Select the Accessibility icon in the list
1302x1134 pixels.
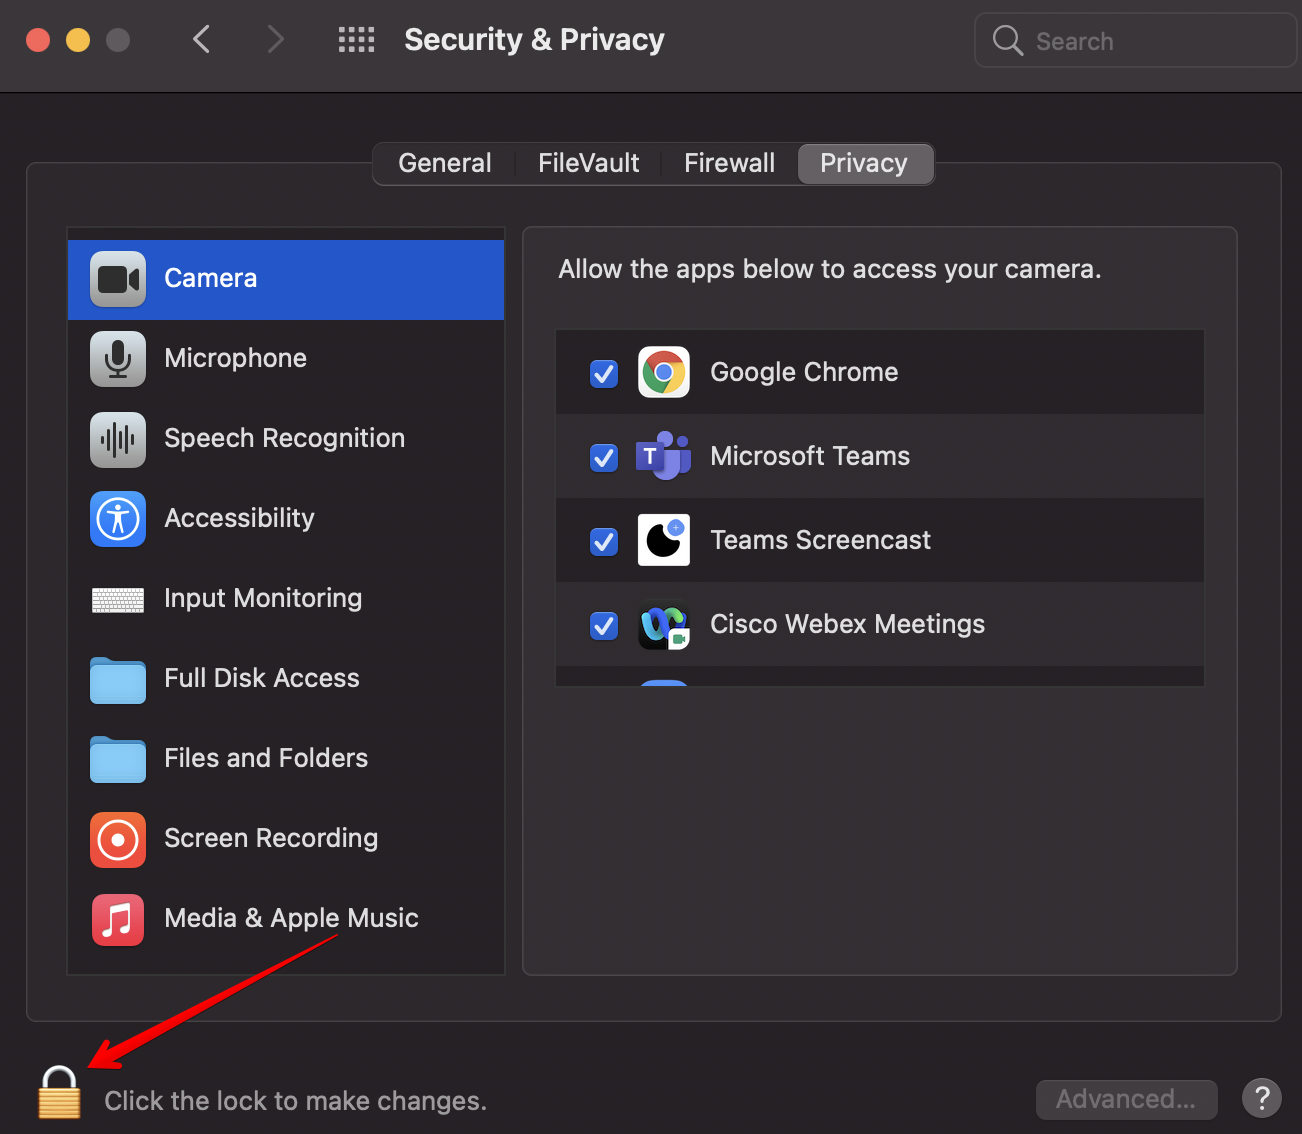coord(118,519)
